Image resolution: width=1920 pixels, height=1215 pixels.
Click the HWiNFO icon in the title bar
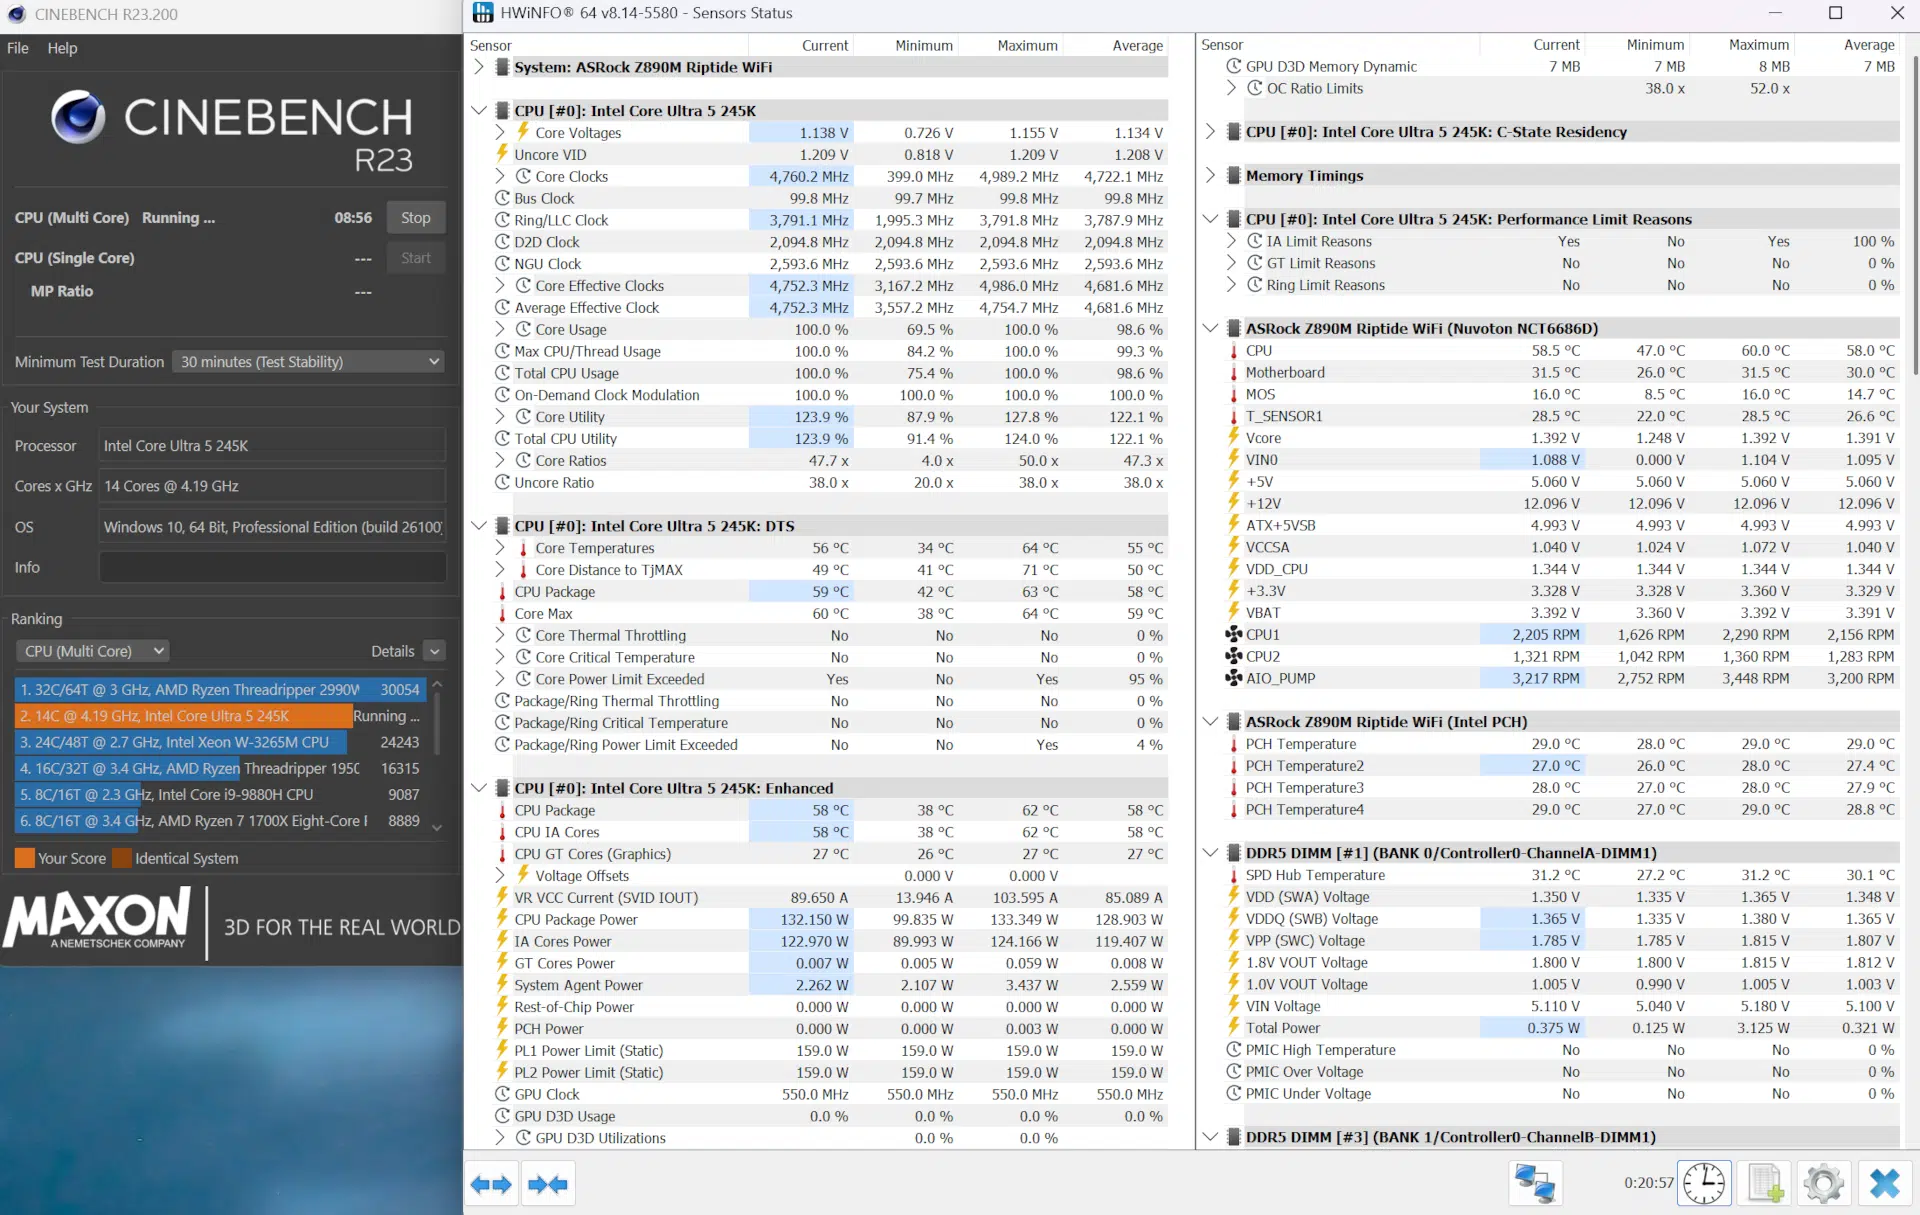(x=483, y=13)
